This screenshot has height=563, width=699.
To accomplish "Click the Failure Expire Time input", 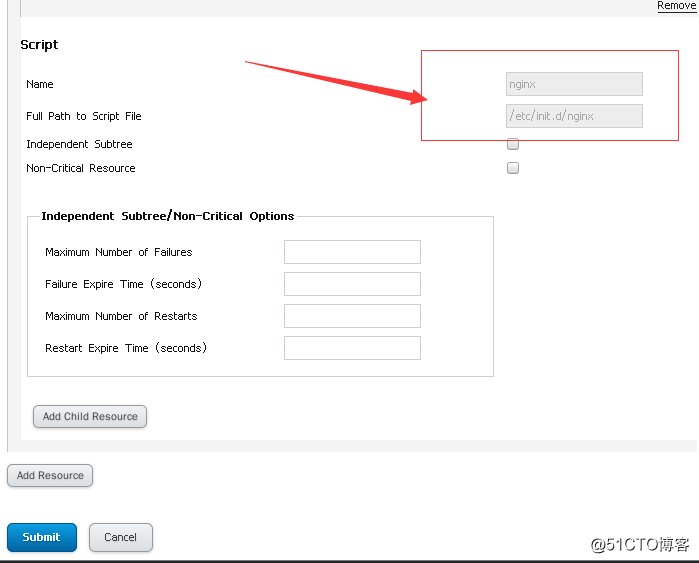I will click(x=352, y=284).
